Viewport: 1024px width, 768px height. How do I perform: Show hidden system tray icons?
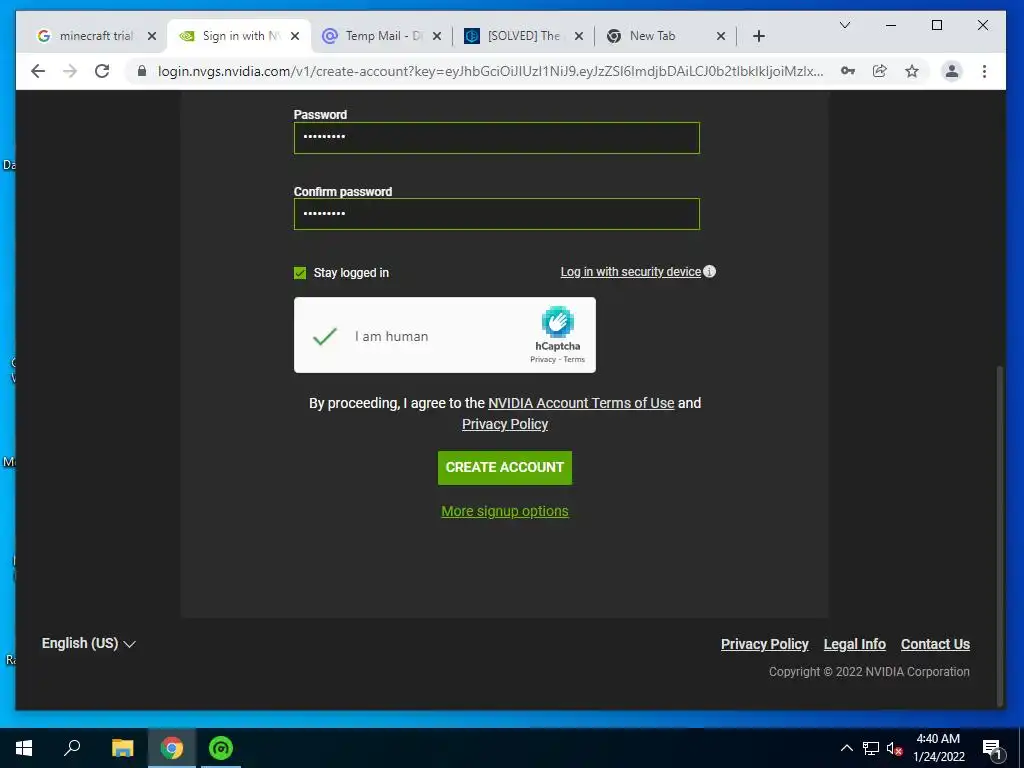[x=846, y=748]
